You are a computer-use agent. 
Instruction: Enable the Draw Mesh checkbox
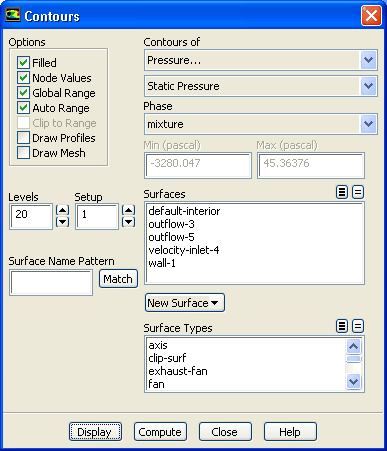[23, 153]
